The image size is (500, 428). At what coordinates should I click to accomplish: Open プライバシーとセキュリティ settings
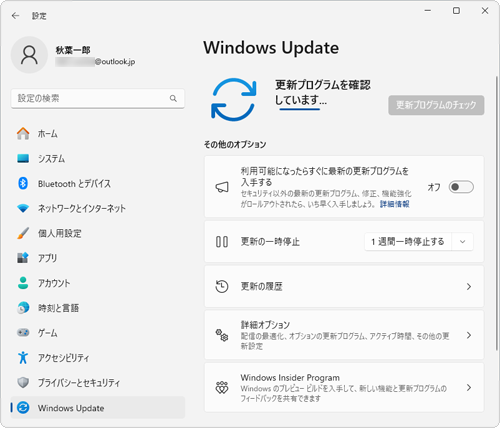tap(98, 383)
